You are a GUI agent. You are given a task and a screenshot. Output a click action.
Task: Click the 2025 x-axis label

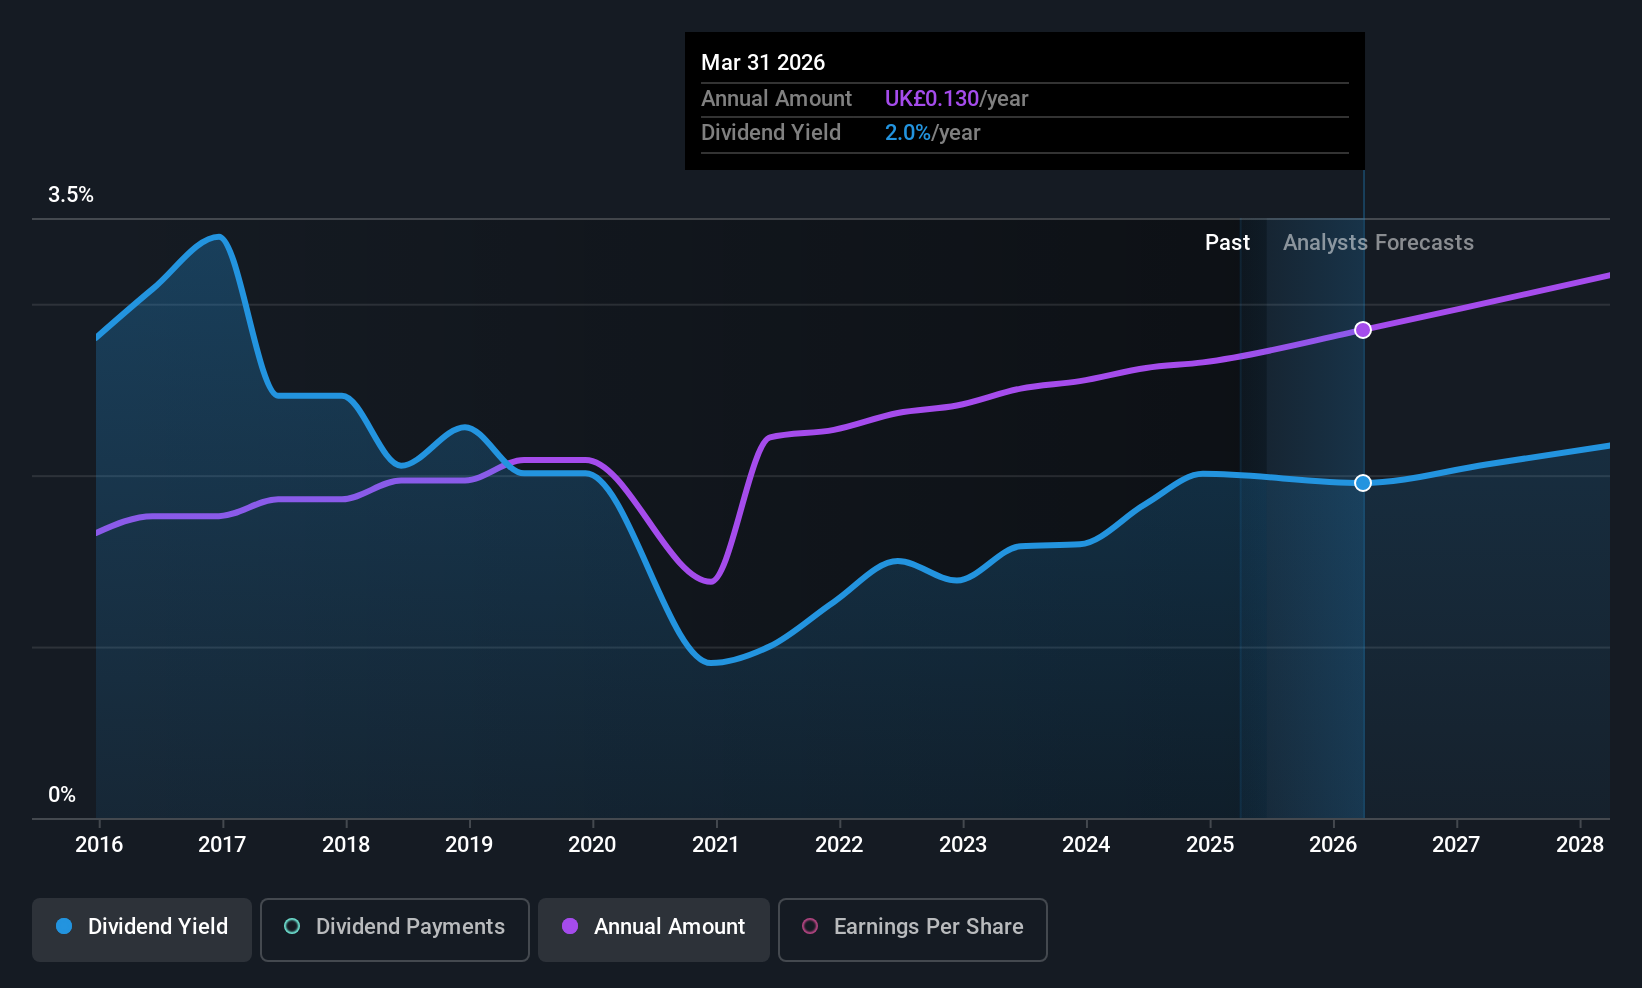pos(1210,844)
